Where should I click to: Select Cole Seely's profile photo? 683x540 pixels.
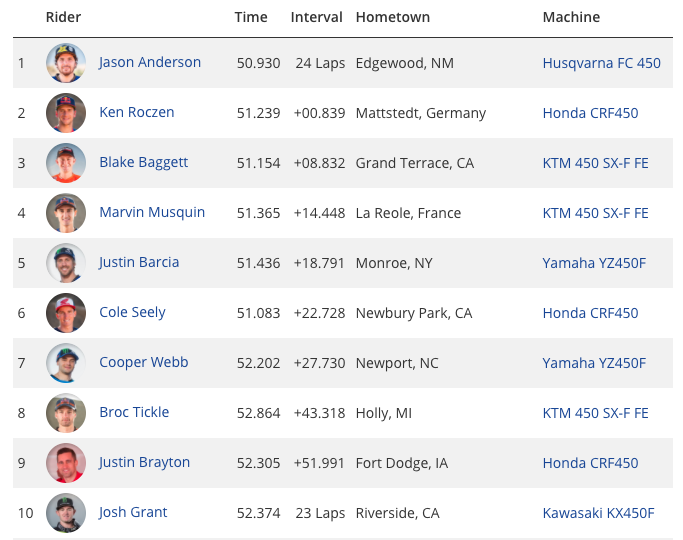pos(66,313)
